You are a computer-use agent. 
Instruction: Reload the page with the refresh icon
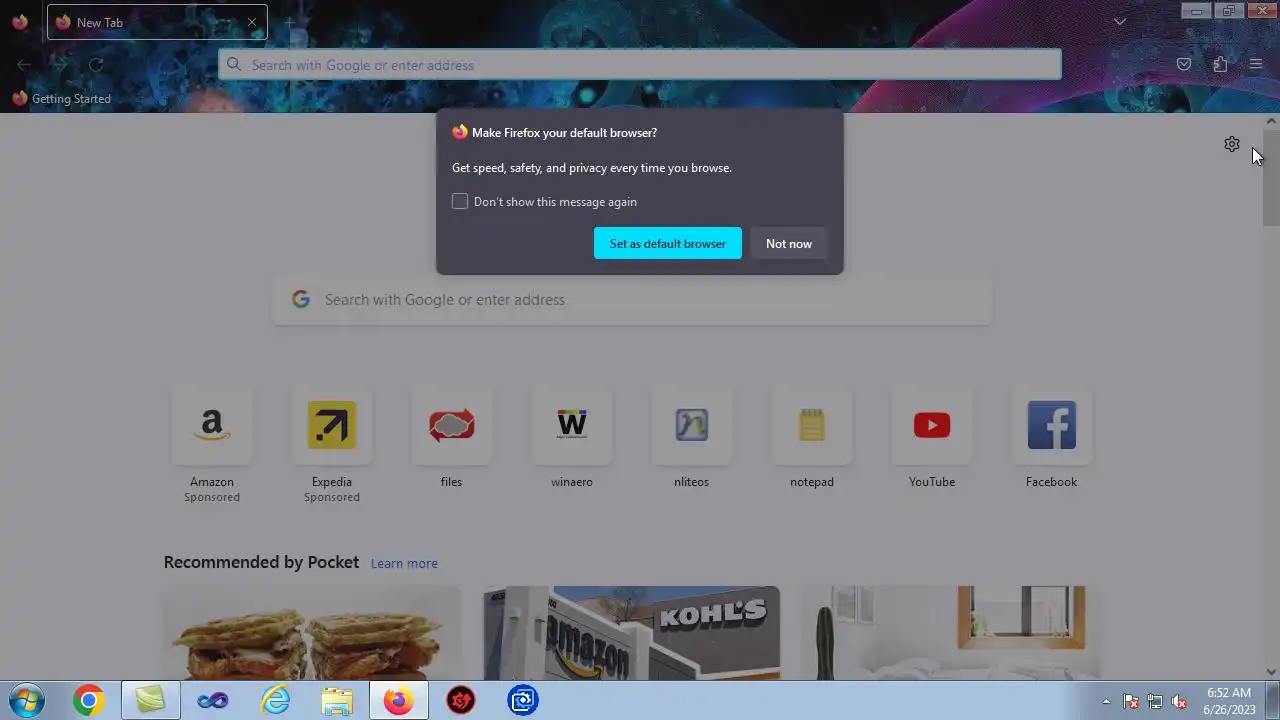point(96,65)
